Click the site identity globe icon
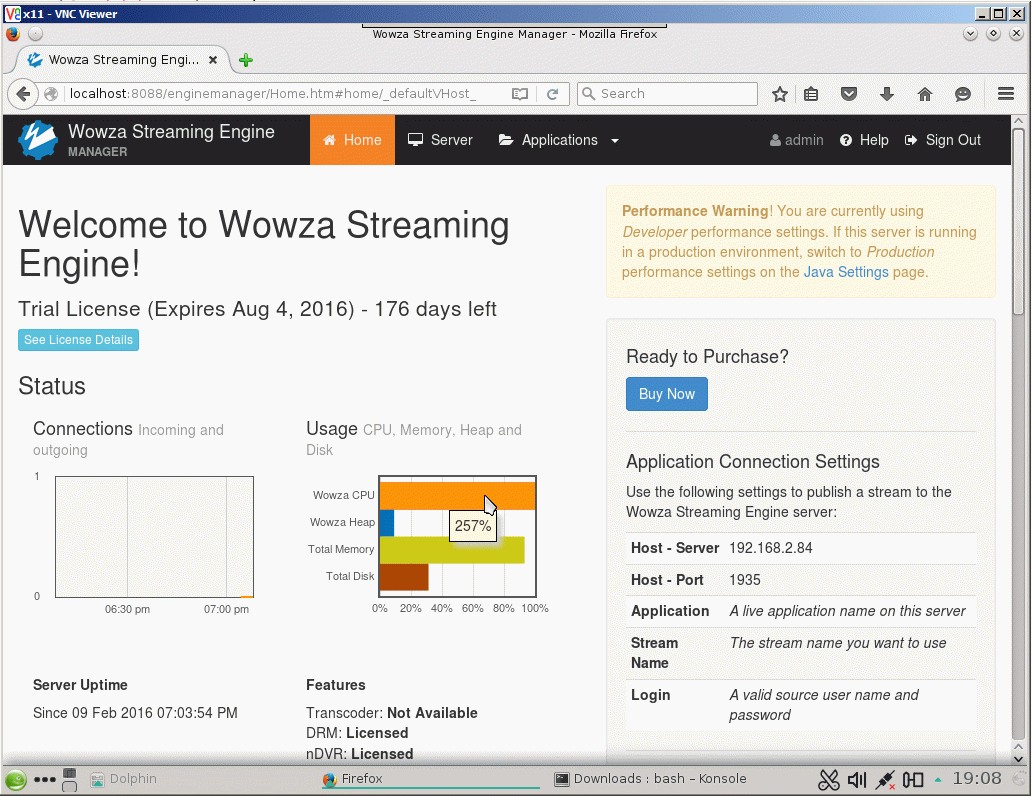 coord(51,94)
